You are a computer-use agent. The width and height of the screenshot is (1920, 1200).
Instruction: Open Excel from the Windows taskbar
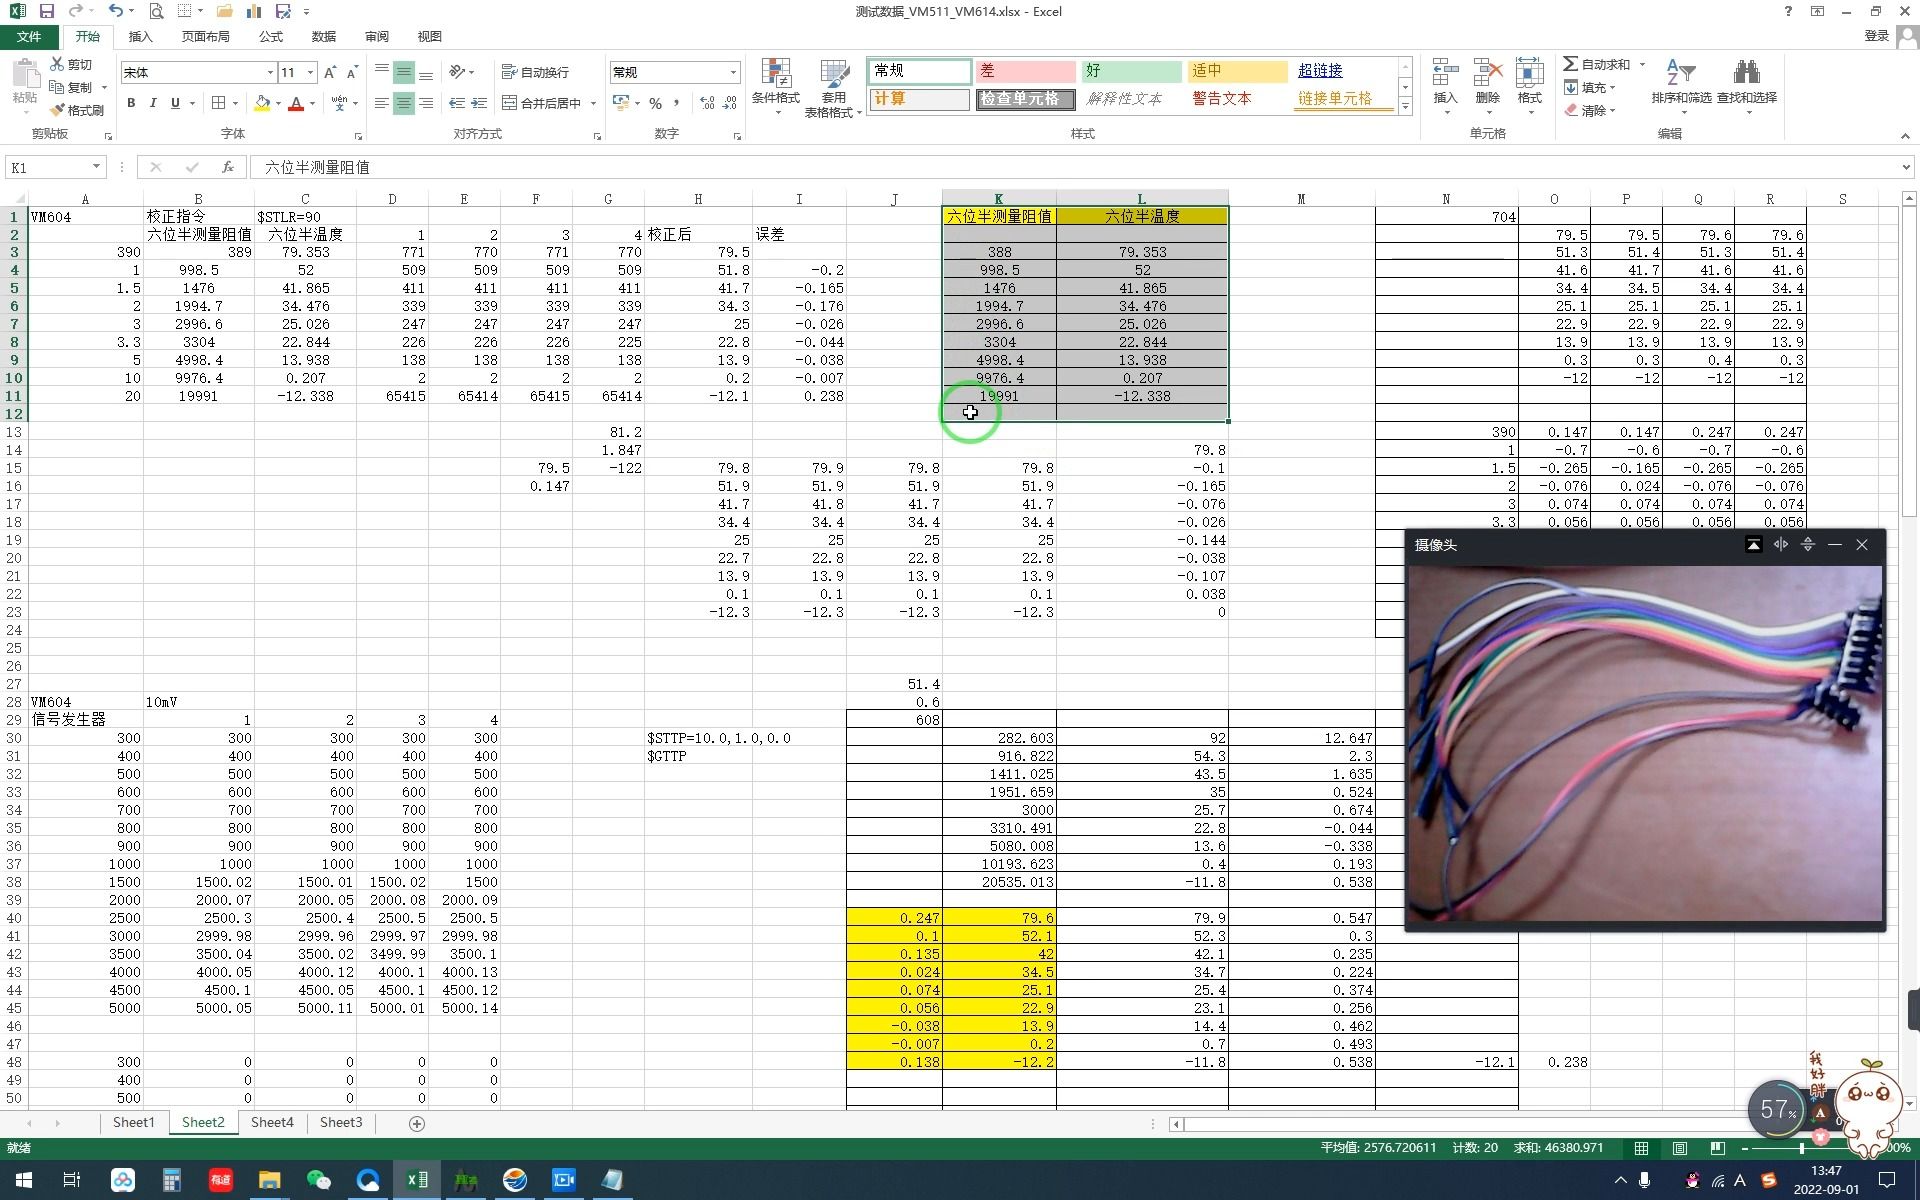click(x=417, y=1180)
